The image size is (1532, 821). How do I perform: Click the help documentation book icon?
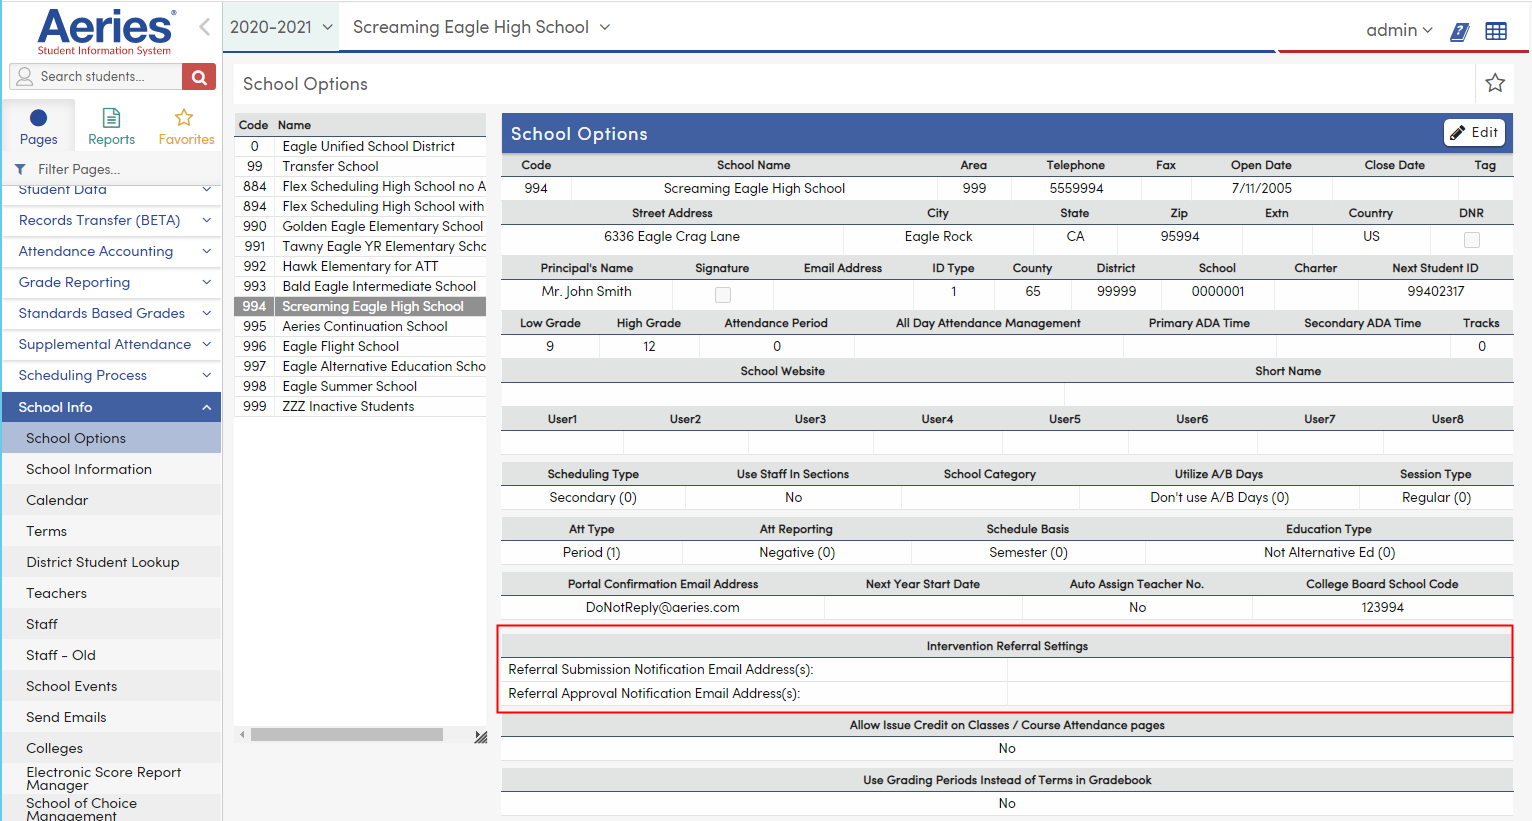(x=1459, y=31)
